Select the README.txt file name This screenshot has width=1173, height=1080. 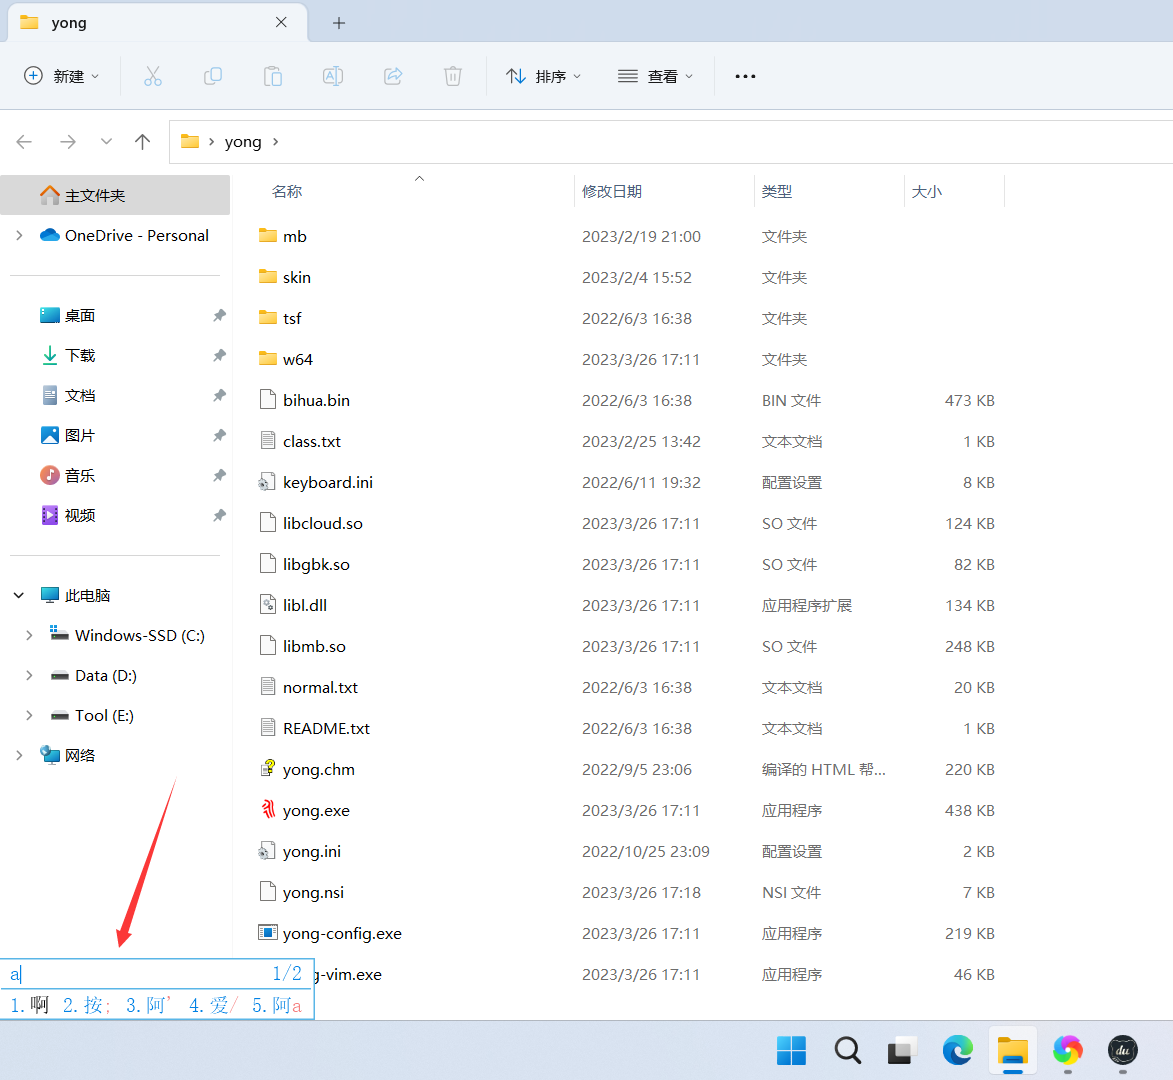click(x=326, y=728)
